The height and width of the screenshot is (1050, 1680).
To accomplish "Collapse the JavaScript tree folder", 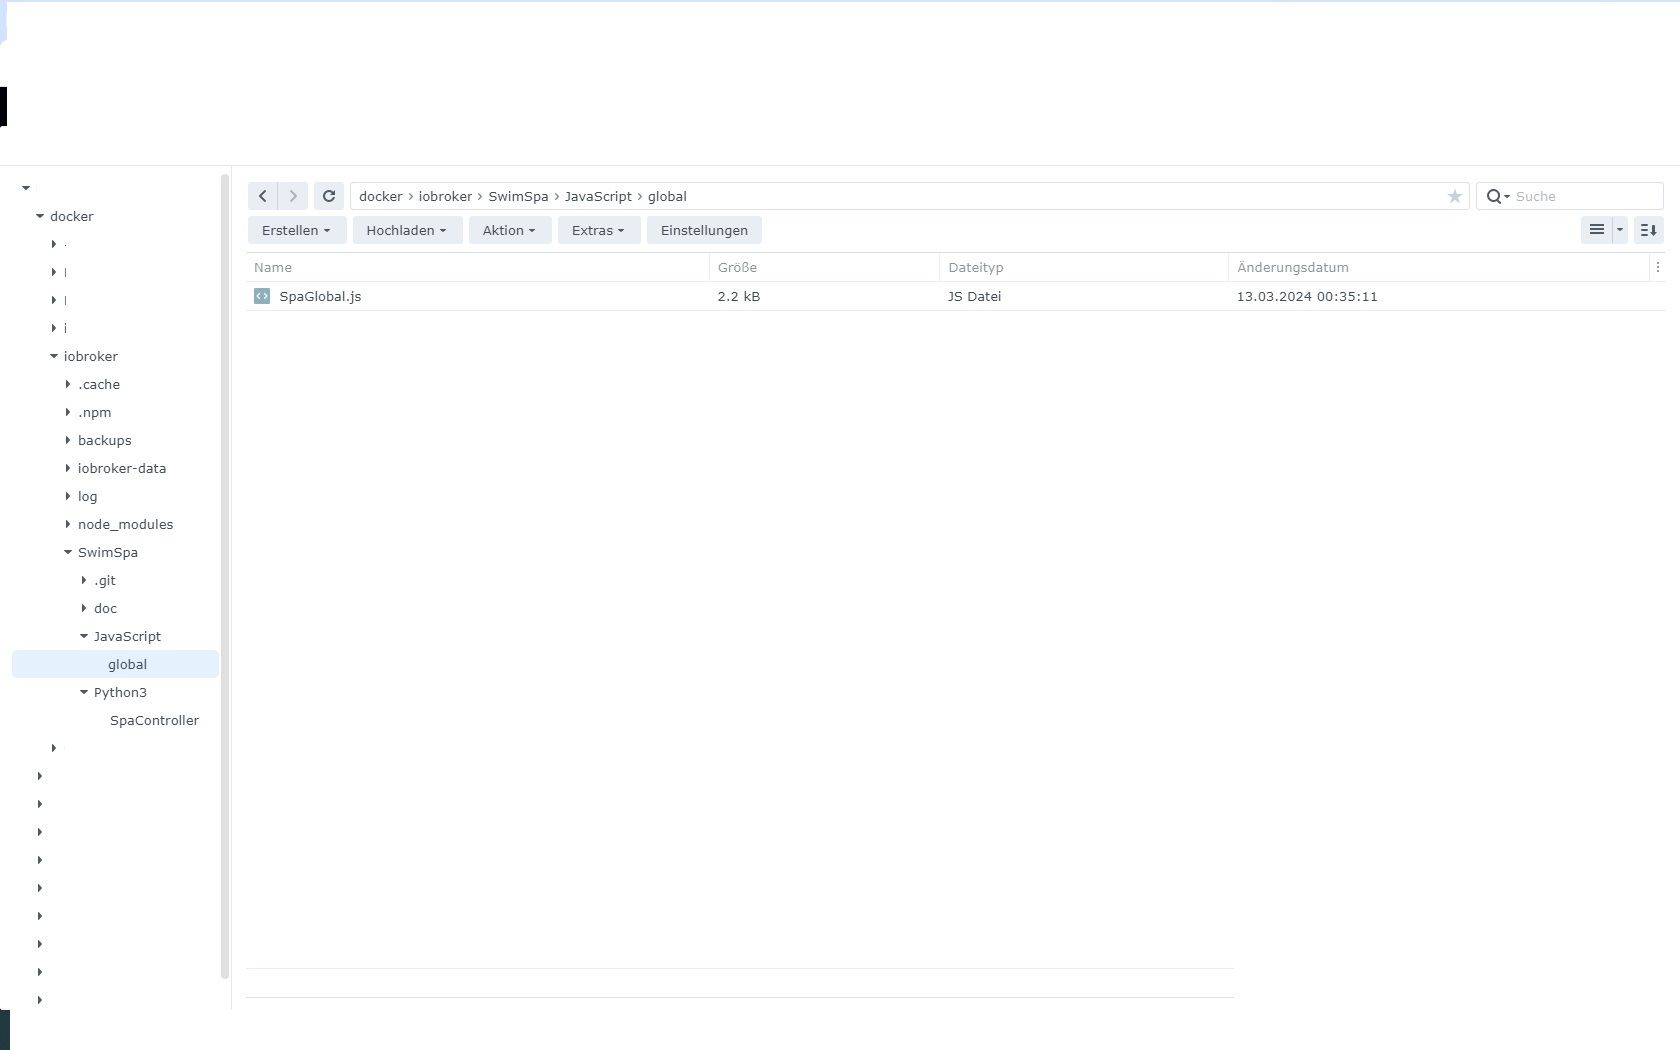I will coord(84,636).
